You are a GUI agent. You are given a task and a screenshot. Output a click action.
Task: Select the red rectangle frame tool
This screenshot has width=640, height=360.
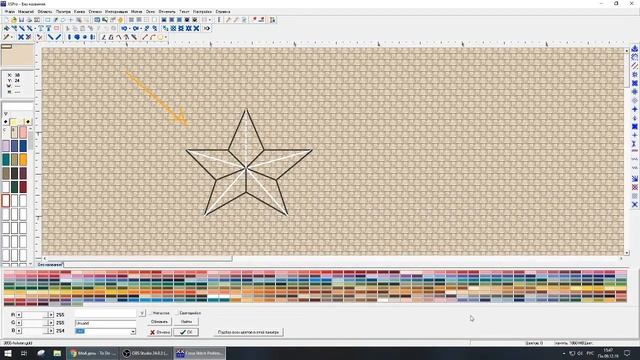point(56,28)
